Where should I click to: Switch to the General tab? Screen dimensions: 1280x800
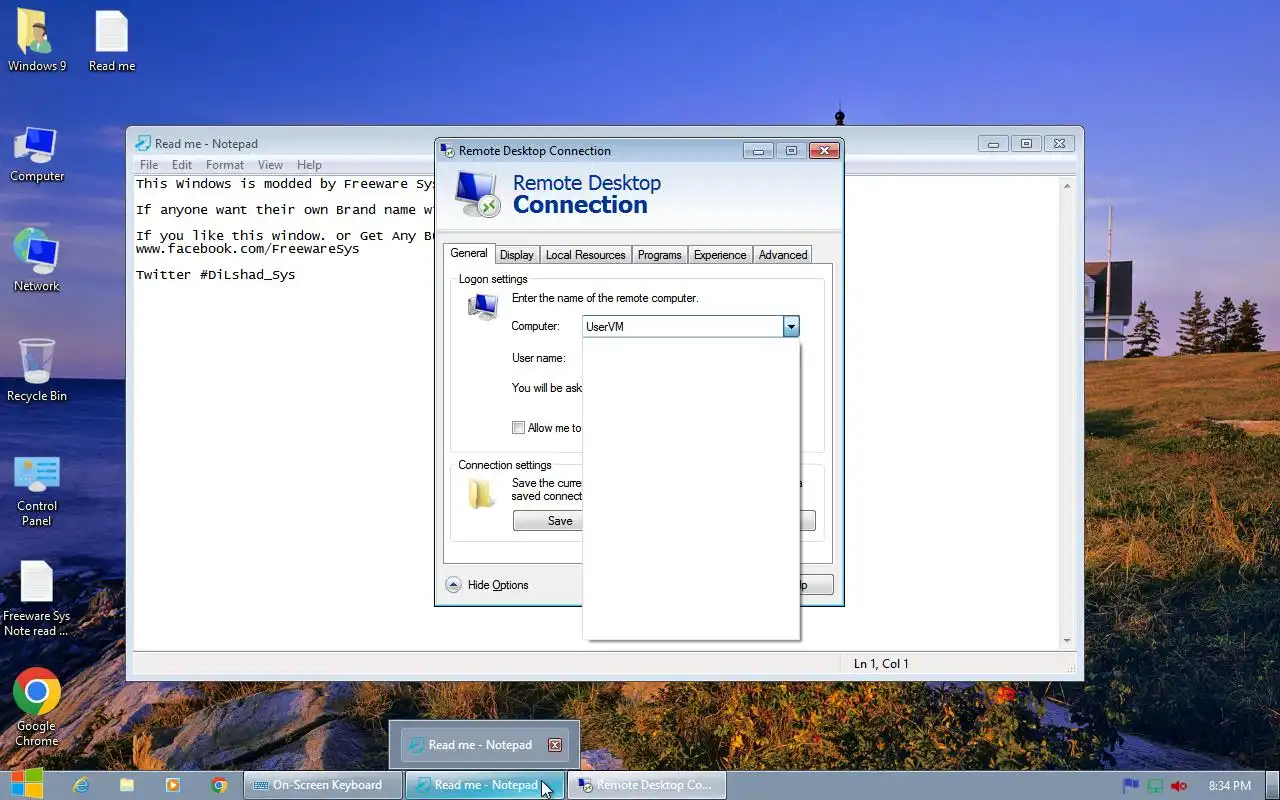[x=468, y=253]
